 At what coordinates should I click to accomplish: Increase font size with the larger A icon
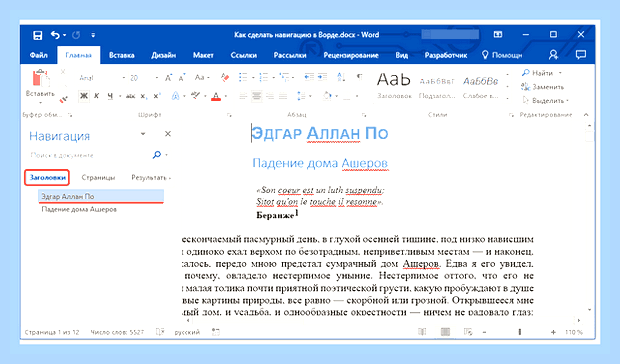coord(168,77)
